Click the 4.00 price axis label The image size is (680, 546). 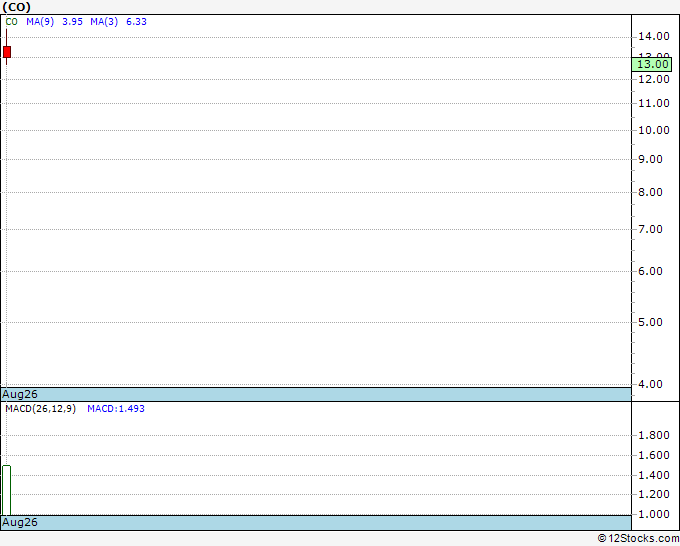point(650,384)
